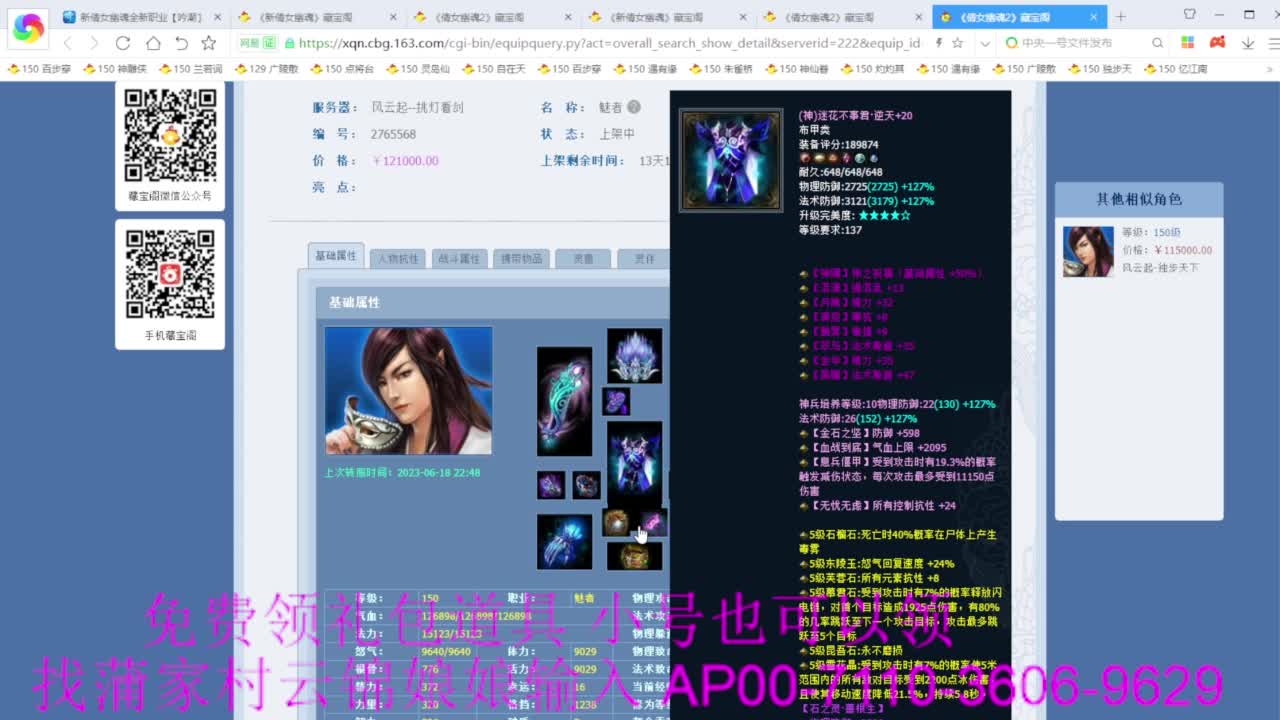Open the browser hamburger menu icon
Image resolution: width=1280 pixels, height=720 pixels.
point(1273,44)
